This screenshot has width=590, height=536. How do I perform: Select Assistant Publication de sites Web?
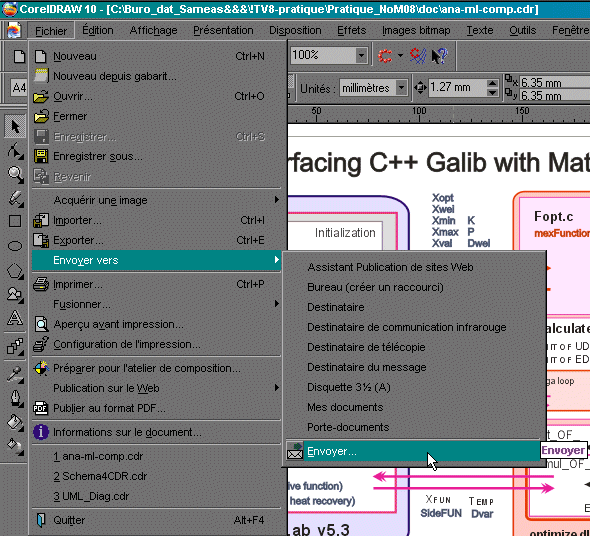413,267
